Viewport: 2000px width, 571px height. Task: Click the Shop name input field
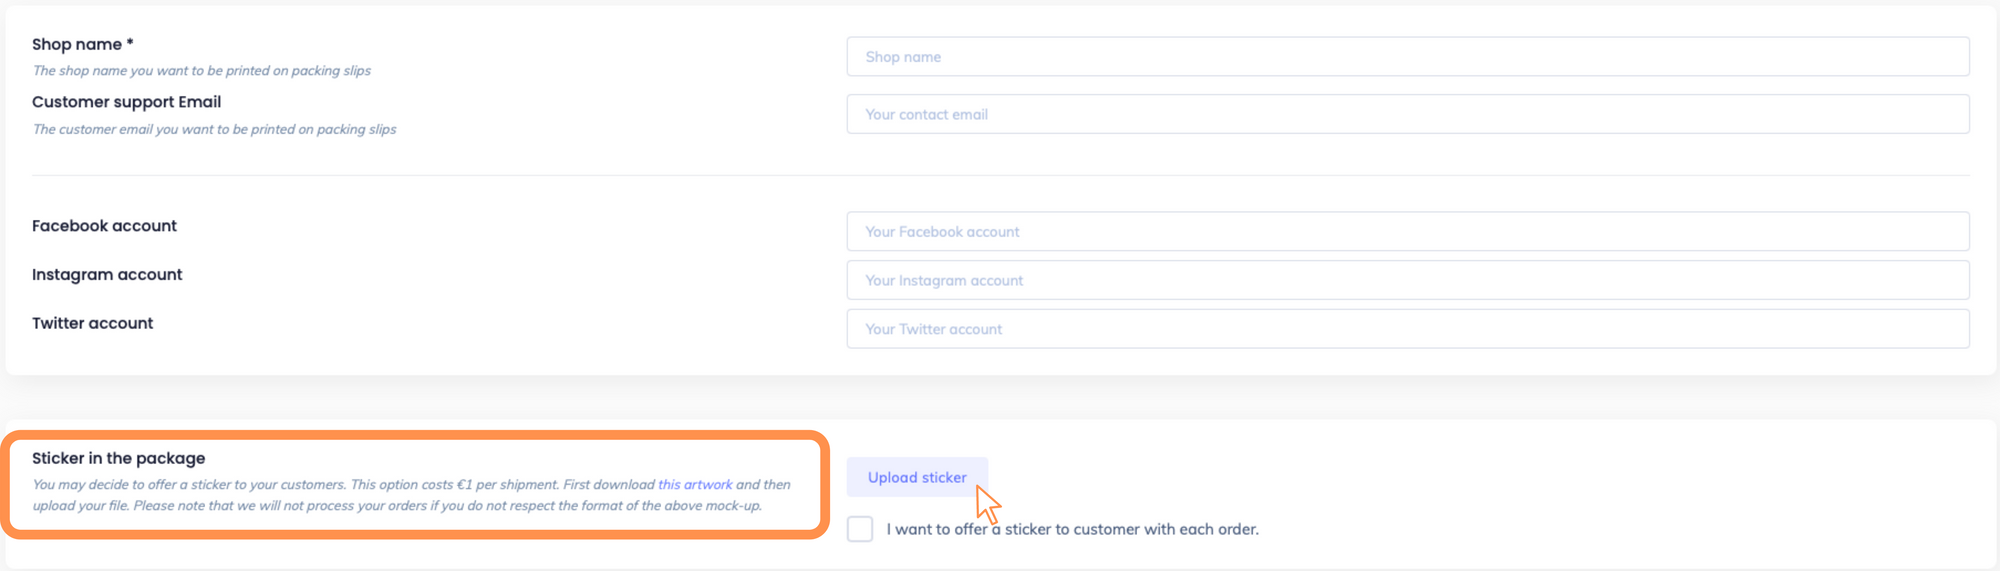click(1407, 57)
